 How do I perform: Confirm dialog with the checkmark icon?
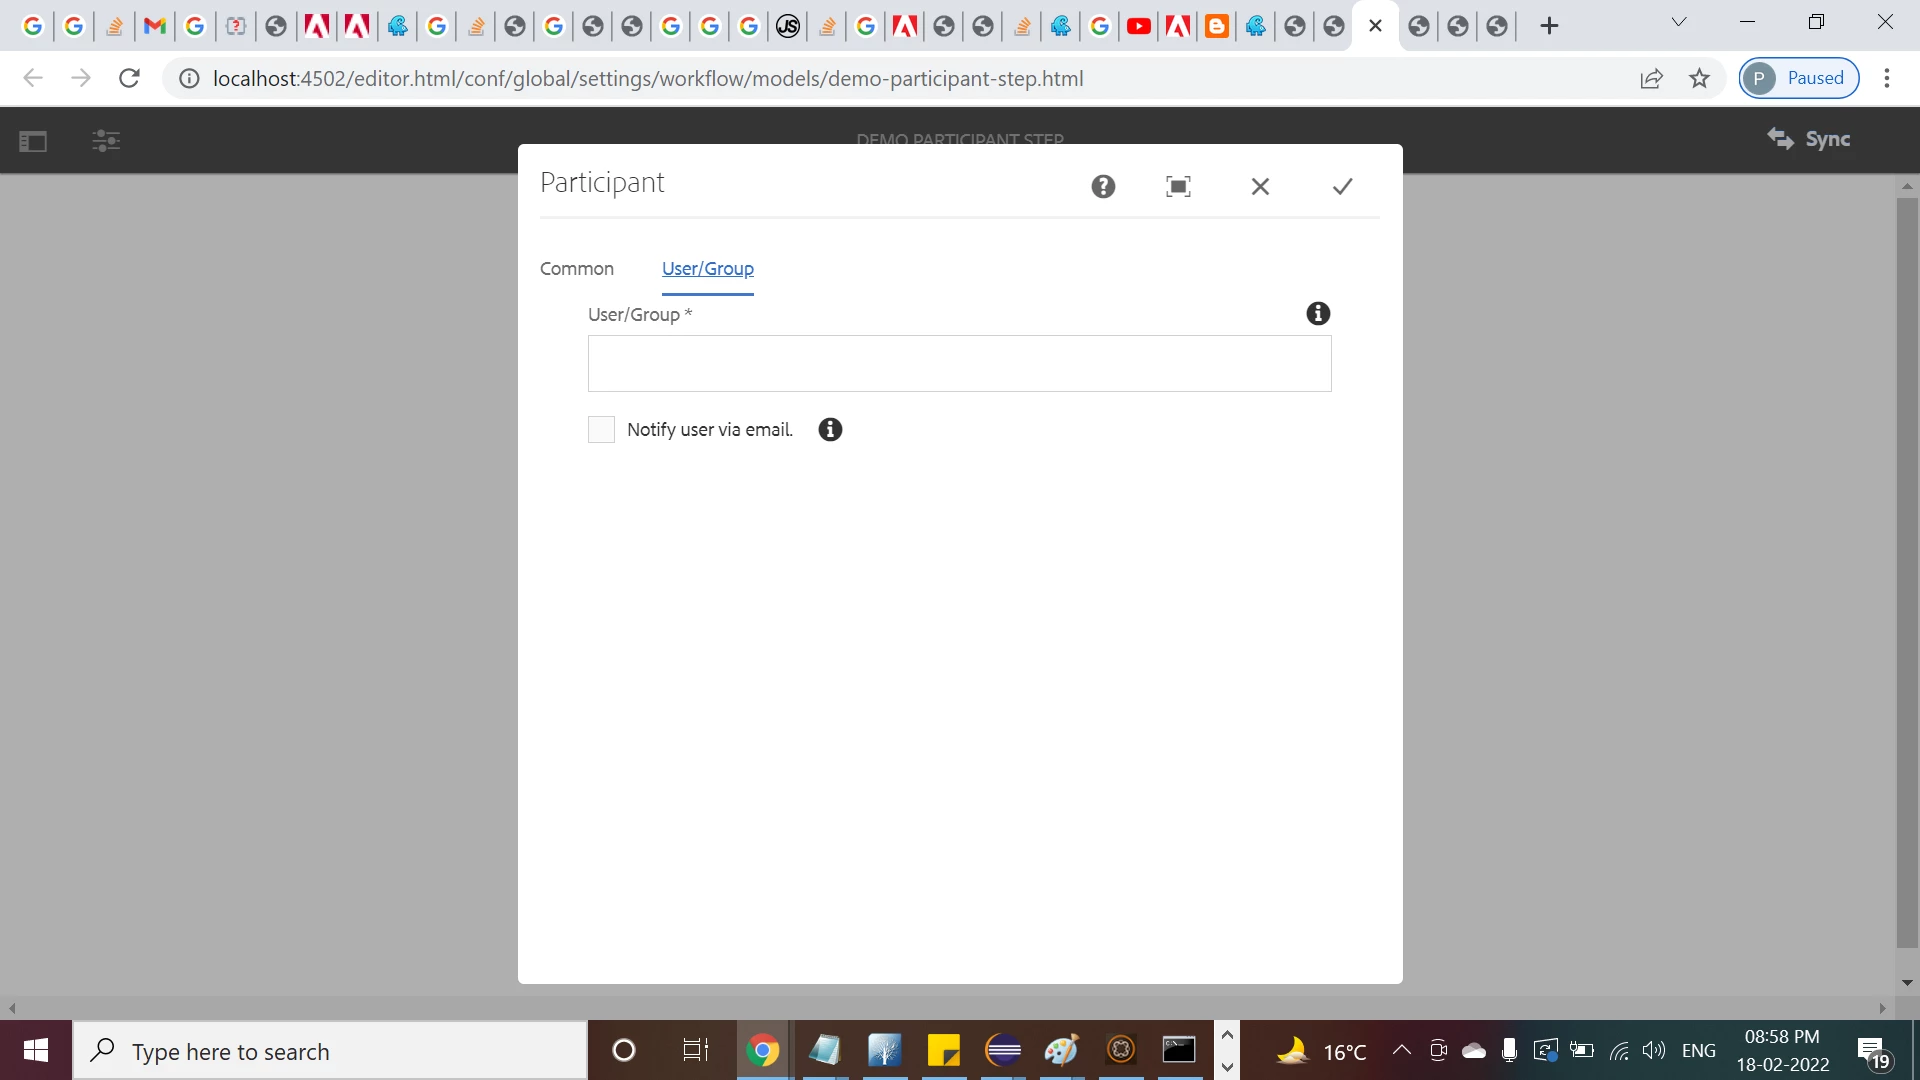[x=1342, y=186]
